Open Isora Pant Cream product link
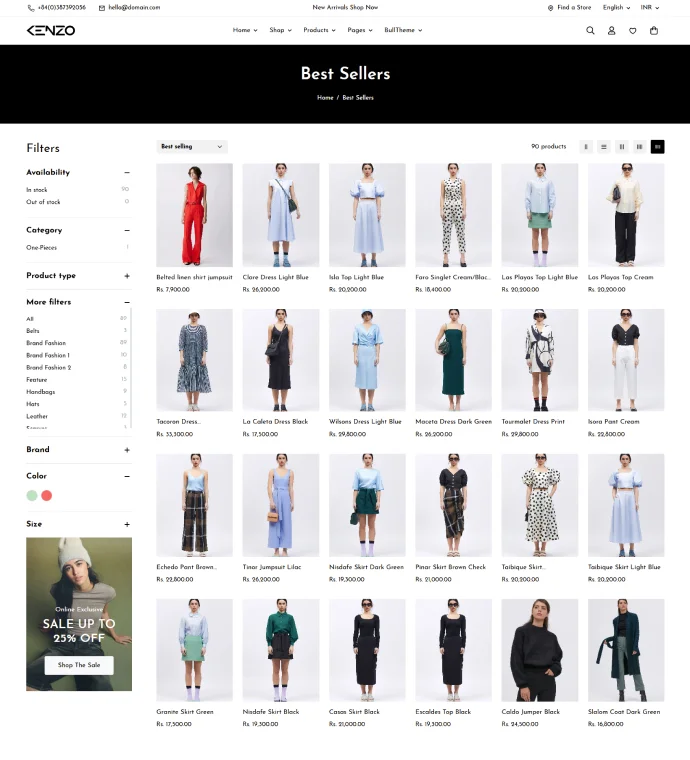This screenshot has width=690, height=760. coord(613,422)
